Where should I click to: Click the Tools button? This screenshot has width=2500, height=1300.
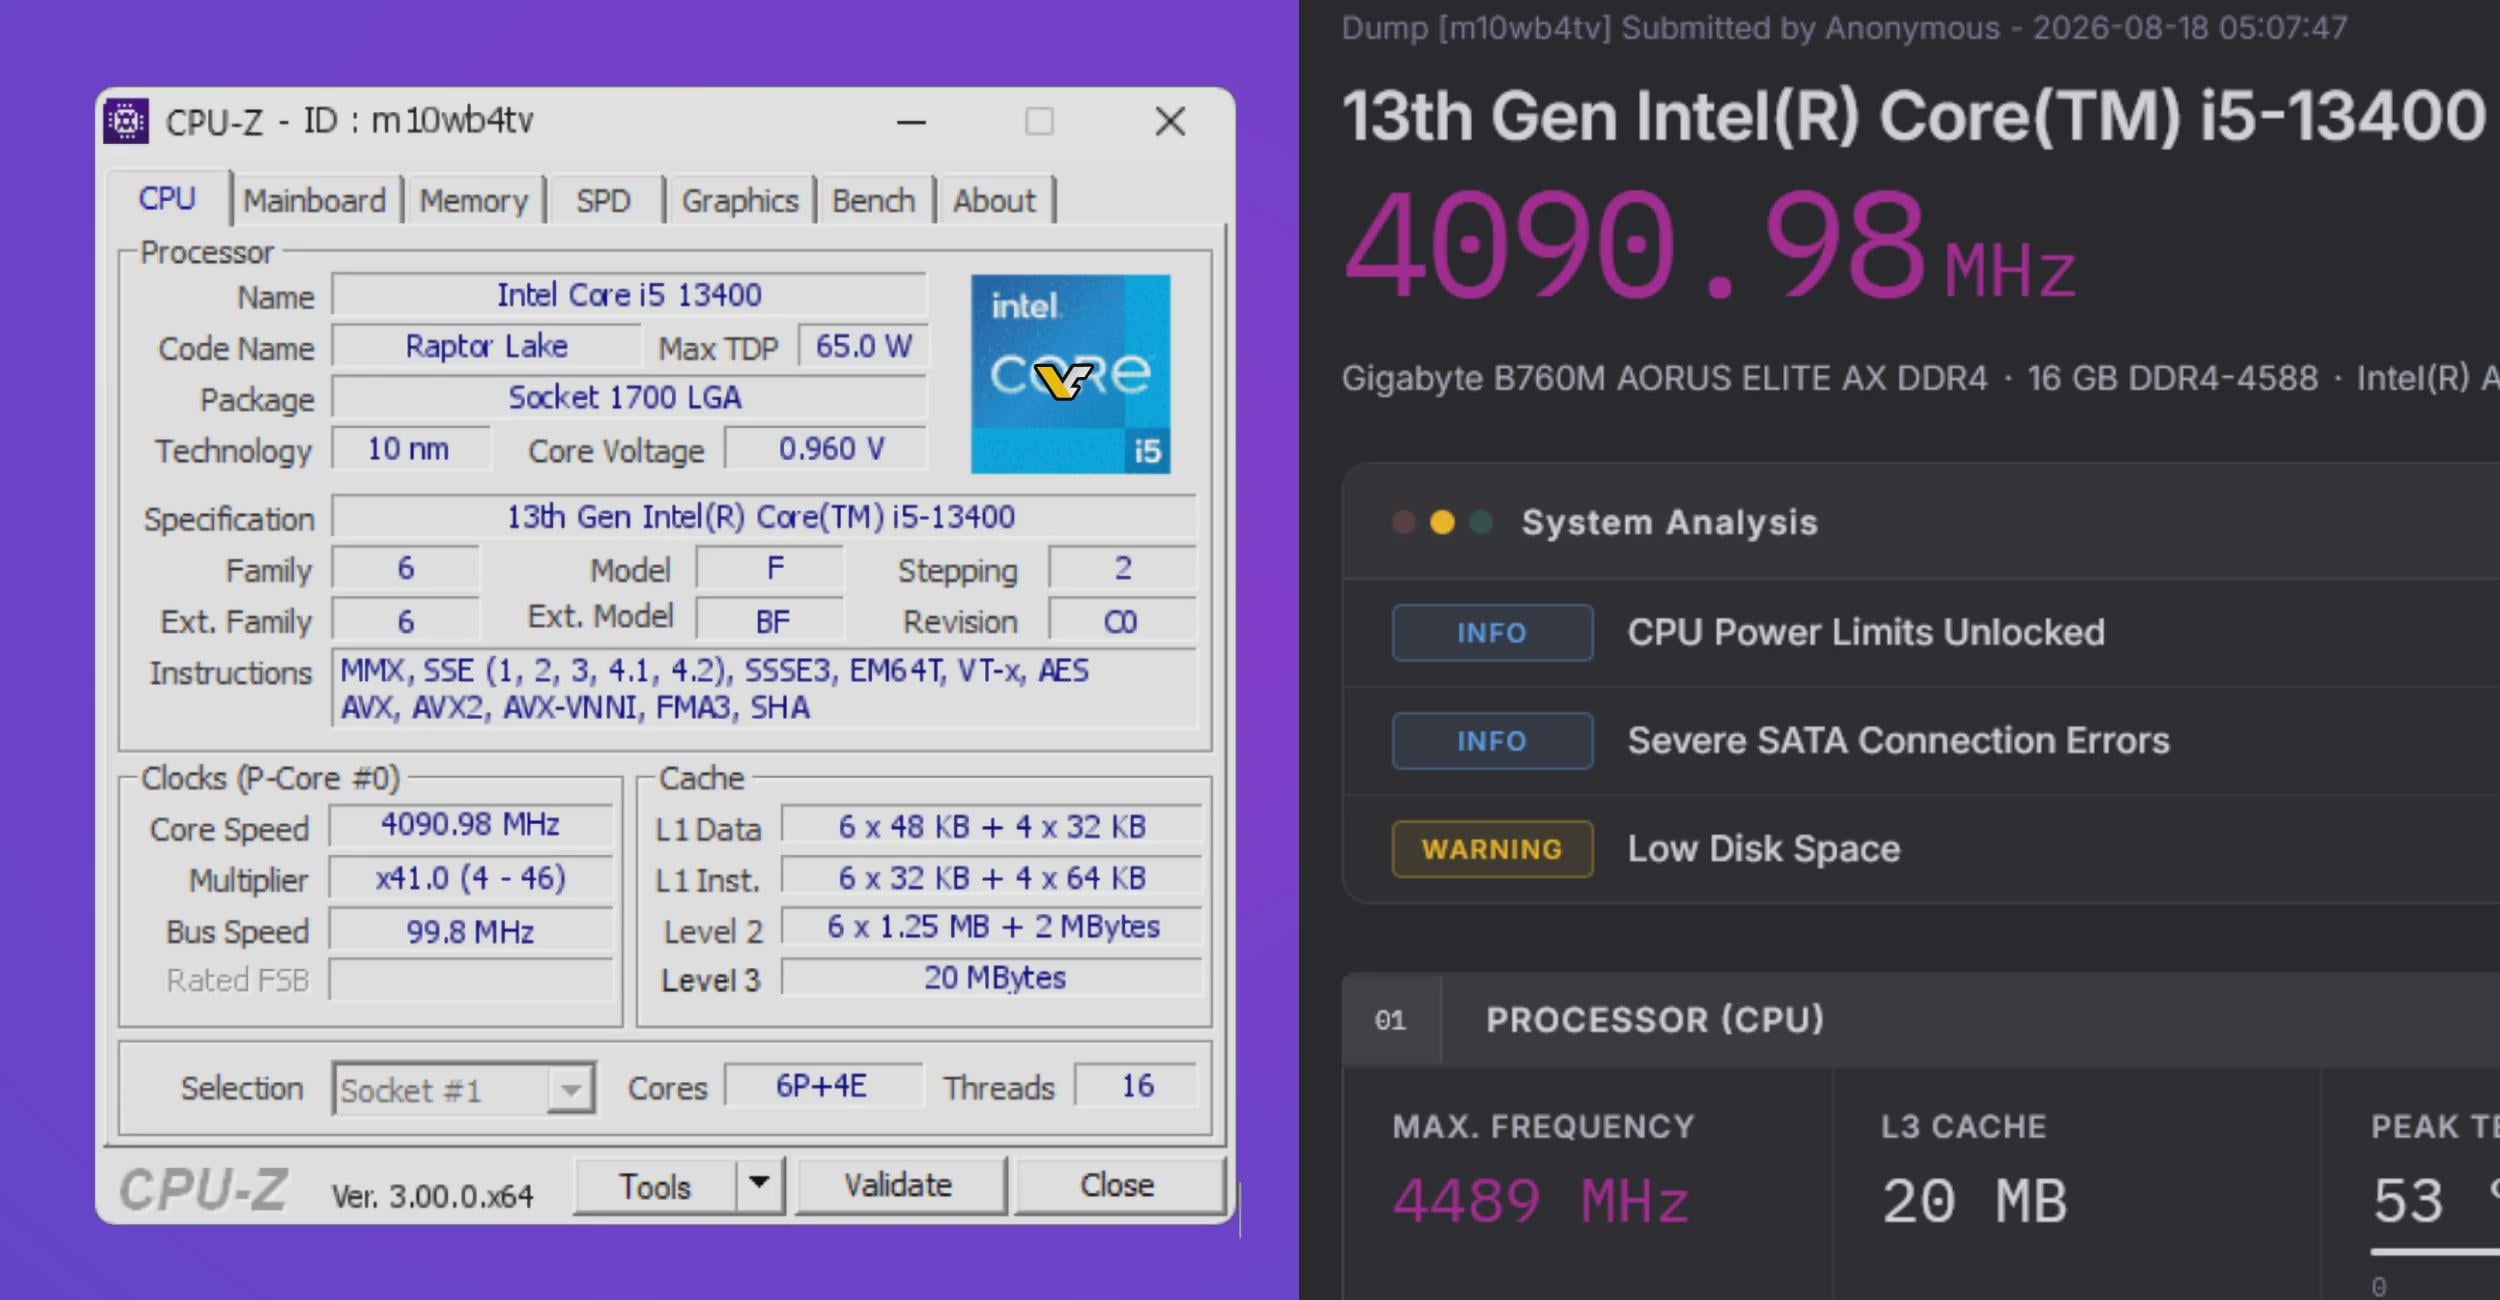tap(655, 1186)
